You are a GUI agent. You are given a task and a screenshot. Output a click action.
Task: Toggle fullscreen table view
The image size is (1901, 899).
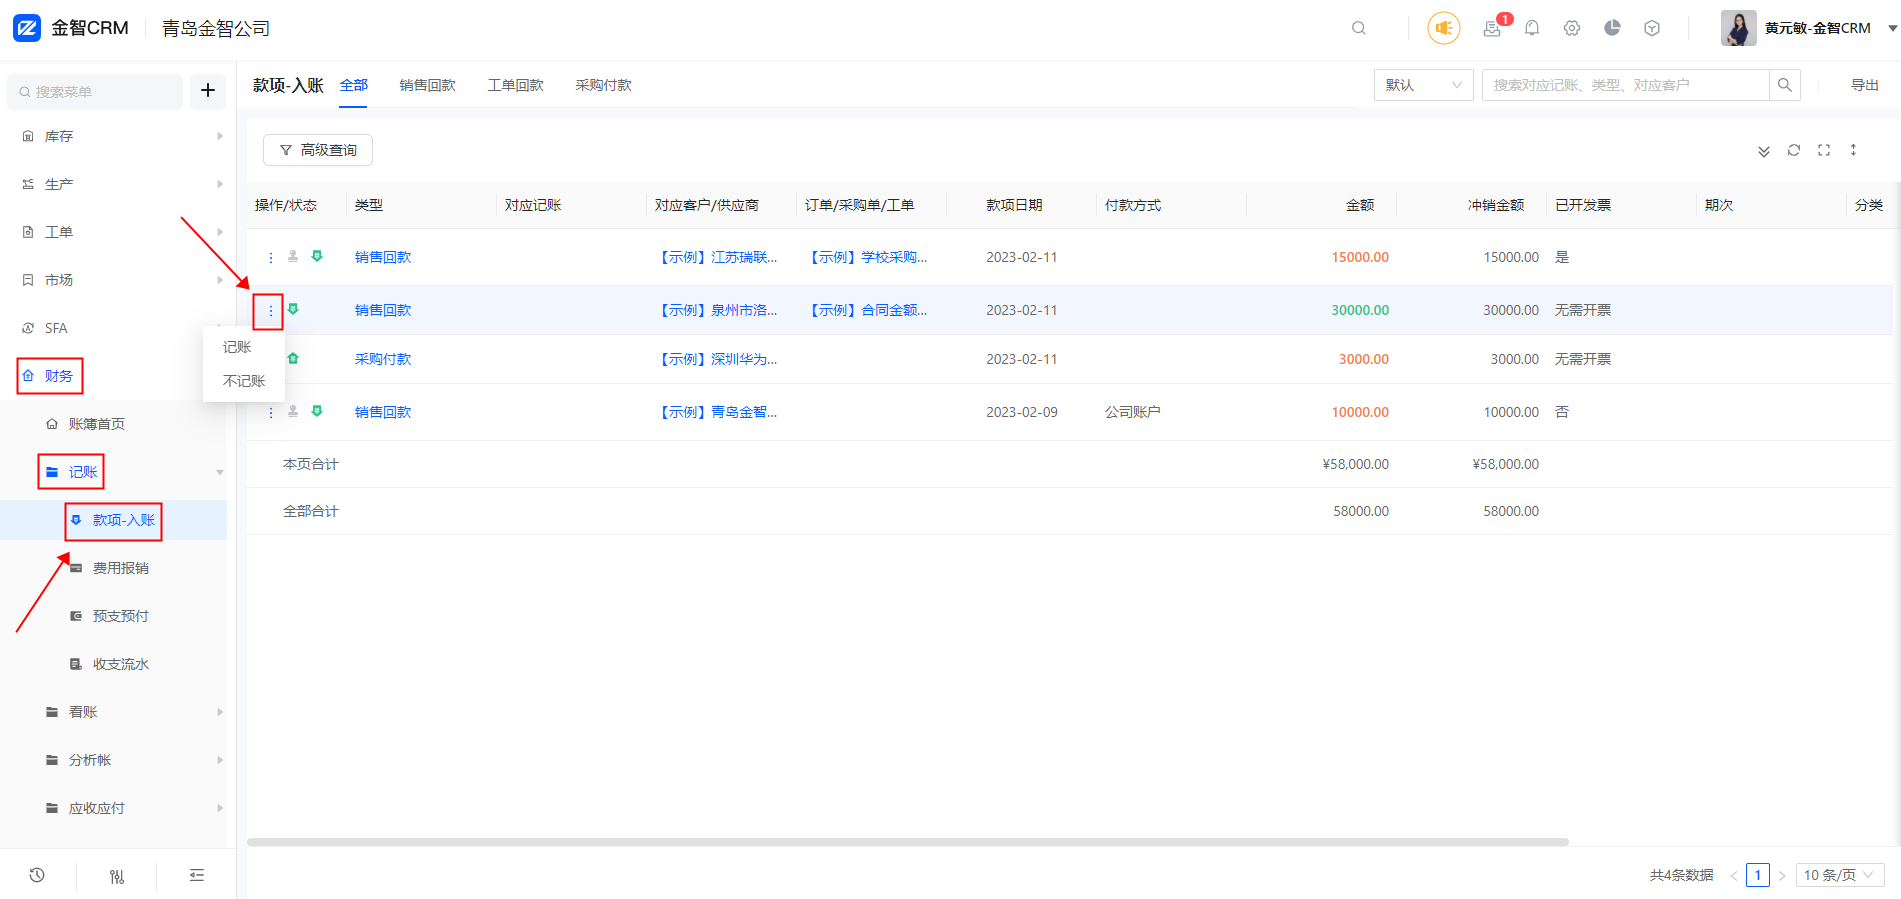point(1824,150)
